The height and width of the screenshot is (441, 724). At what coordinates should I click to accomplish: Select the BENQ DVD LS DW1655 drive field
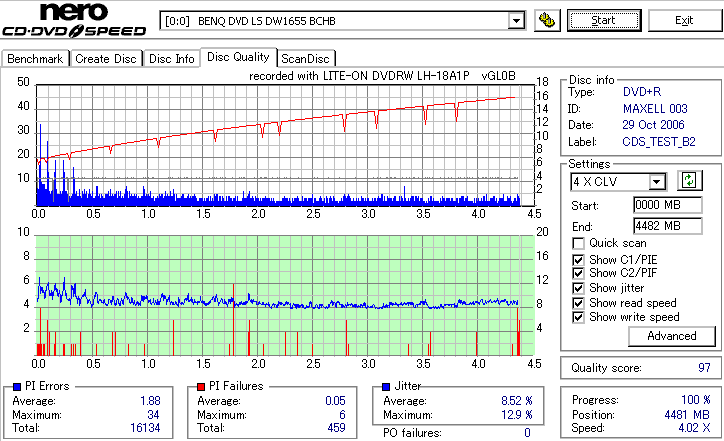(342, 21)
